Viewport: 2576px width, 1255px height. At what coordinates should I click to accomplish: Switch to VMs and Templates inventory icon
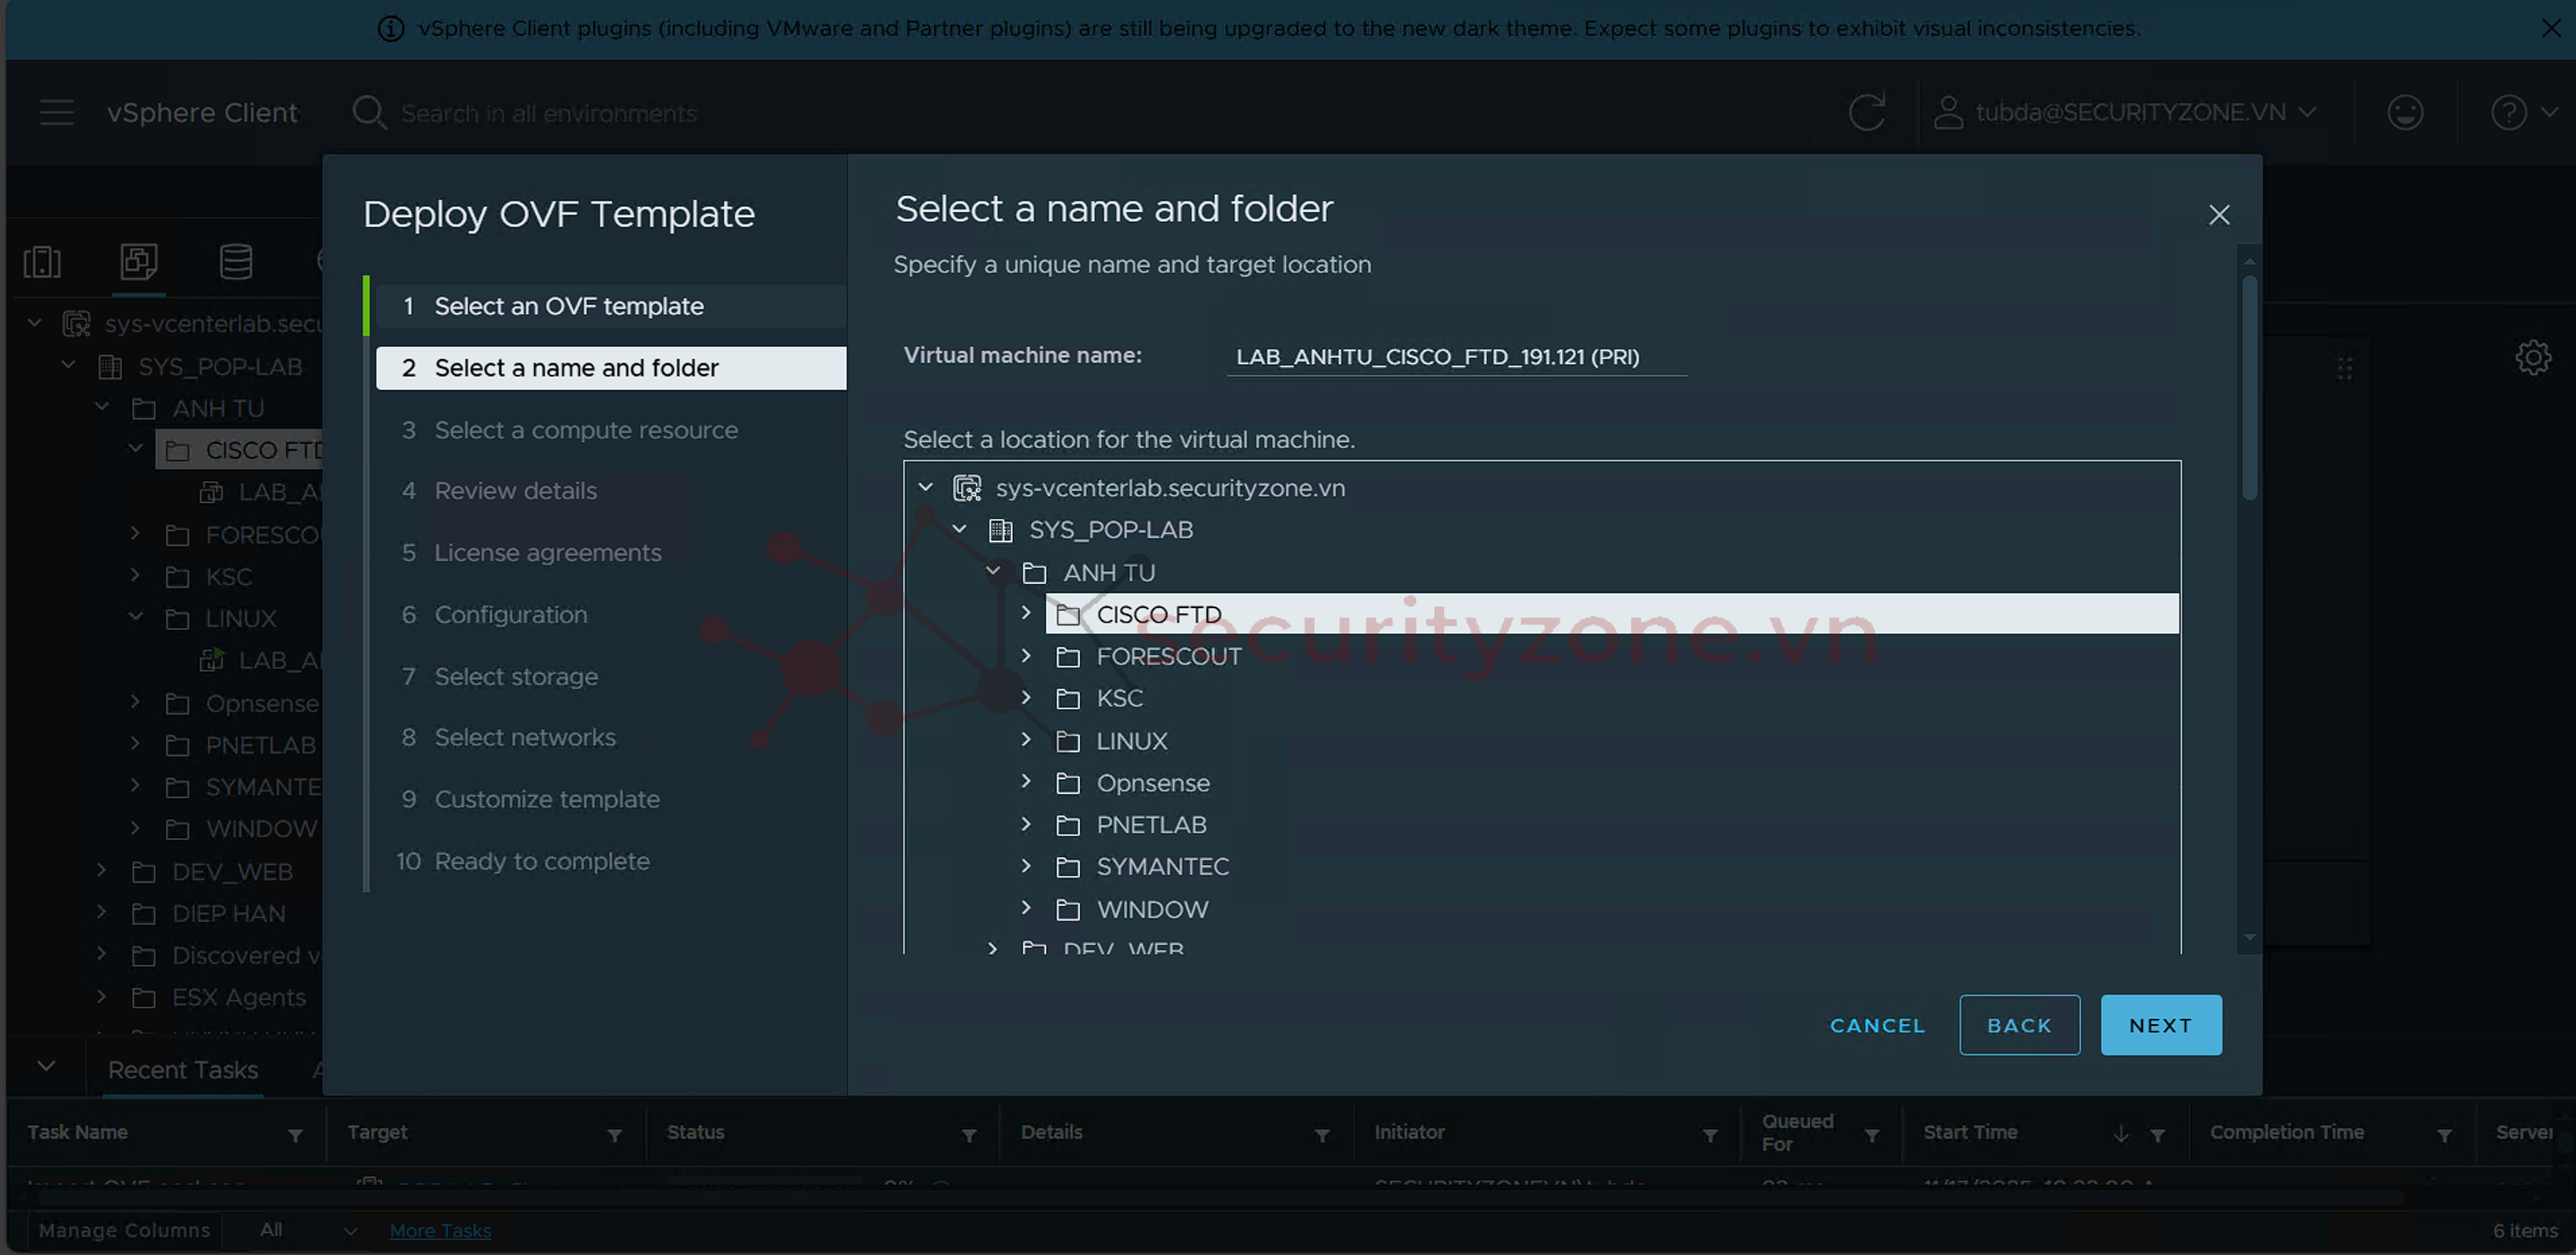point(139,262)
